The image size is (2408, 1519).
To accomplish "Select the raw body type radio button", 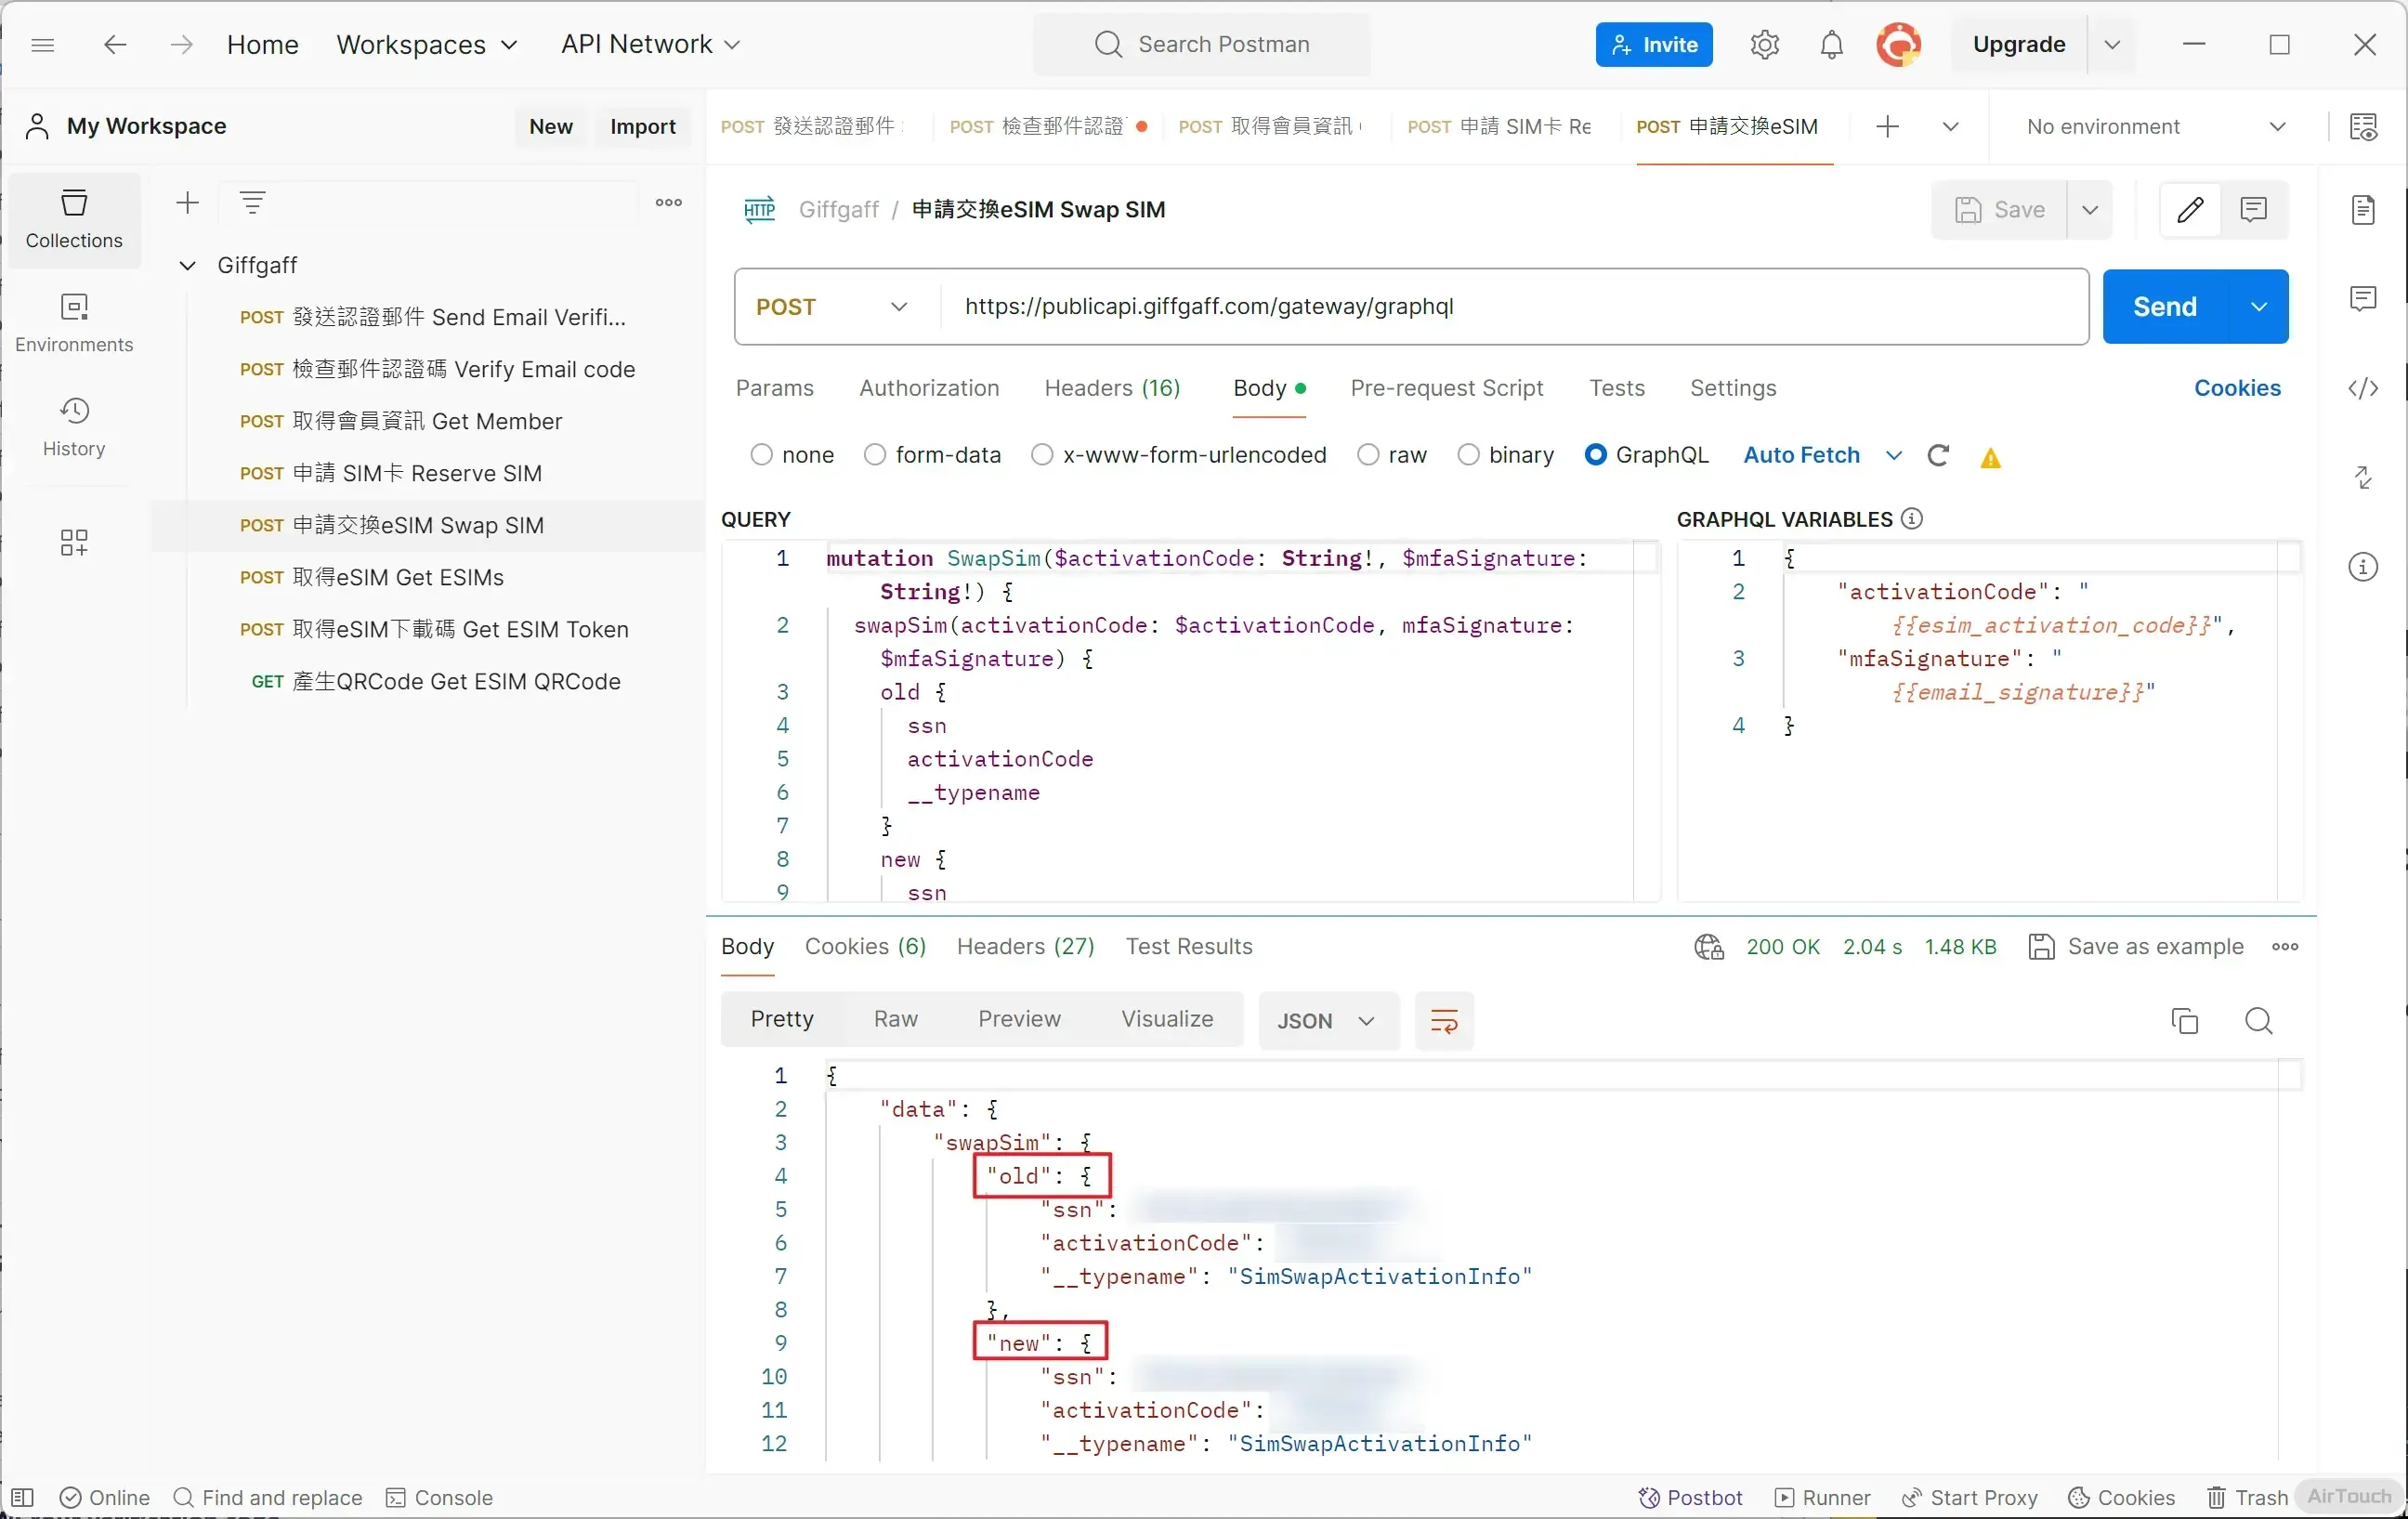I will [1368, 455].
